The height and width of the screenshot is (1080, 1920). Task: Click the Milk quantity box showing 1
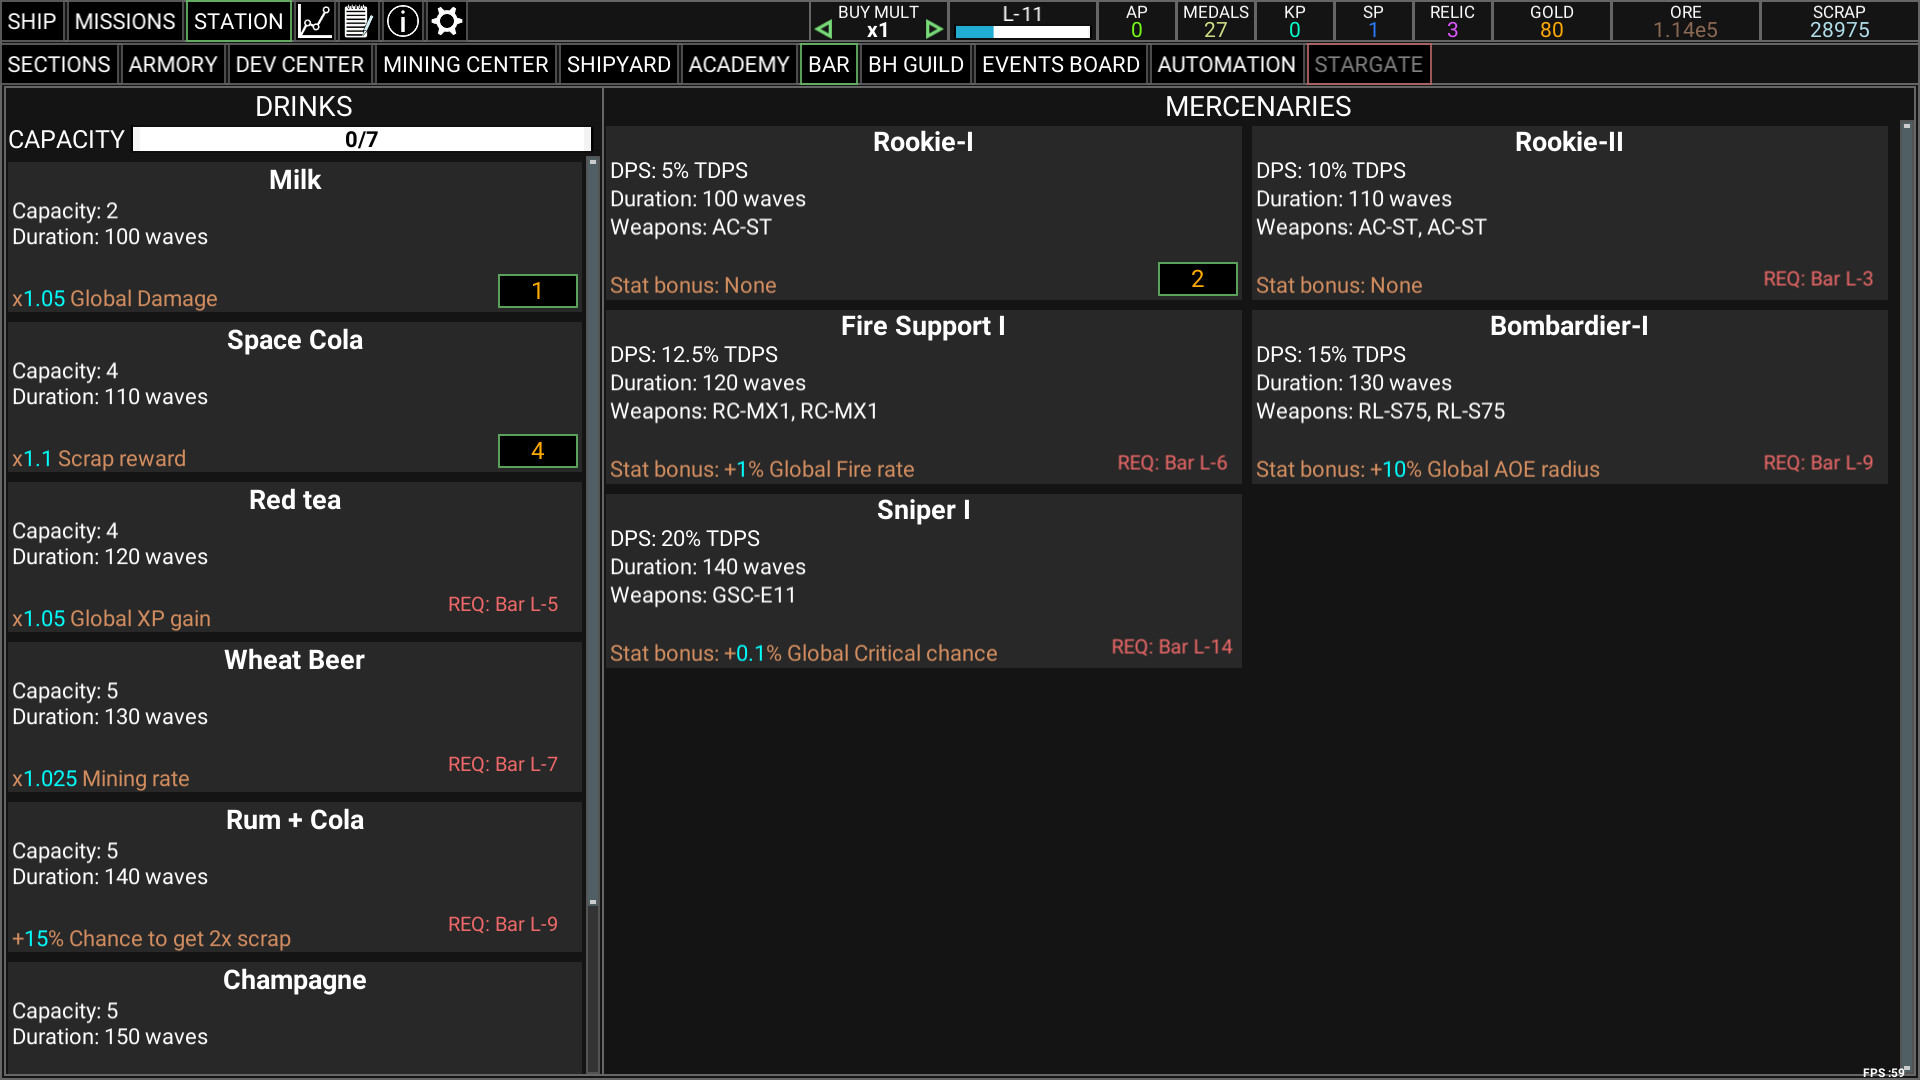coord(537,291)
